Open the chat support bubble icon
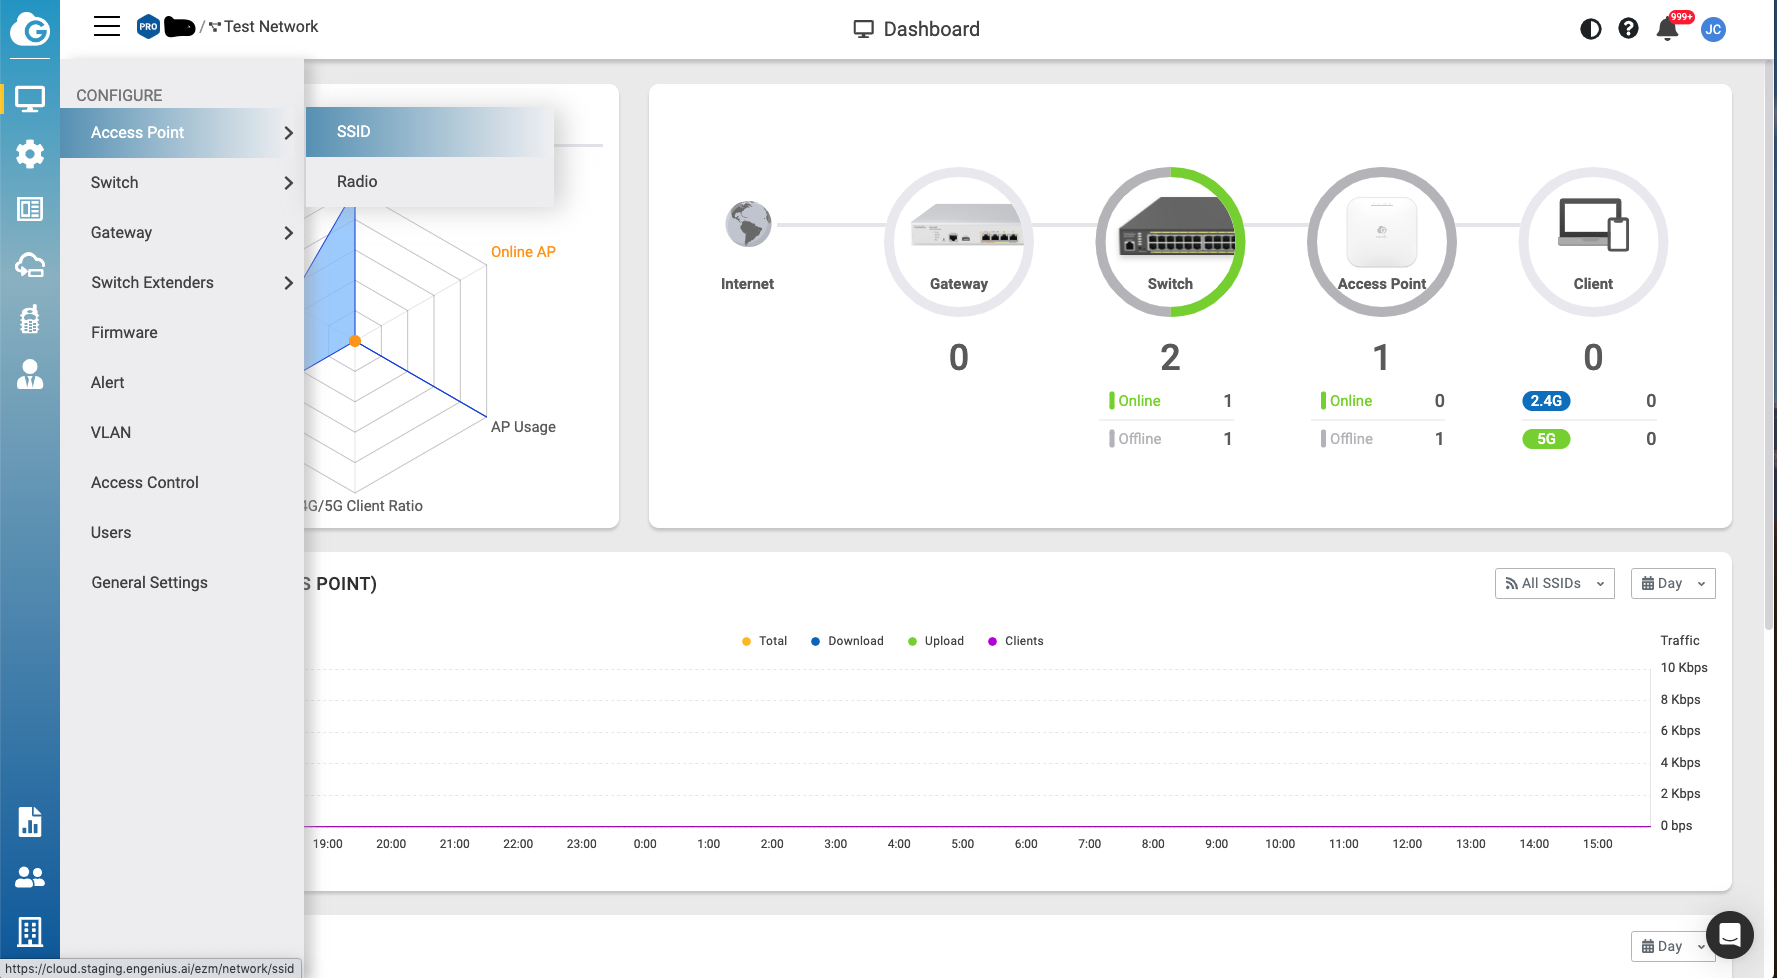This screenshot has width=1777, height=978. pyautogui.click(x=1729, y=935)
